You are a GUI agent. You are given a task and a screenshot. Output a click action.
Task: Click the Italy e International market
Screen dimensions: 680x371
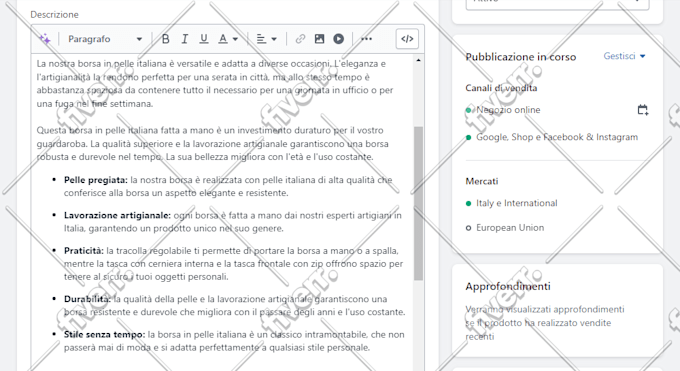[x=517, y=203]
